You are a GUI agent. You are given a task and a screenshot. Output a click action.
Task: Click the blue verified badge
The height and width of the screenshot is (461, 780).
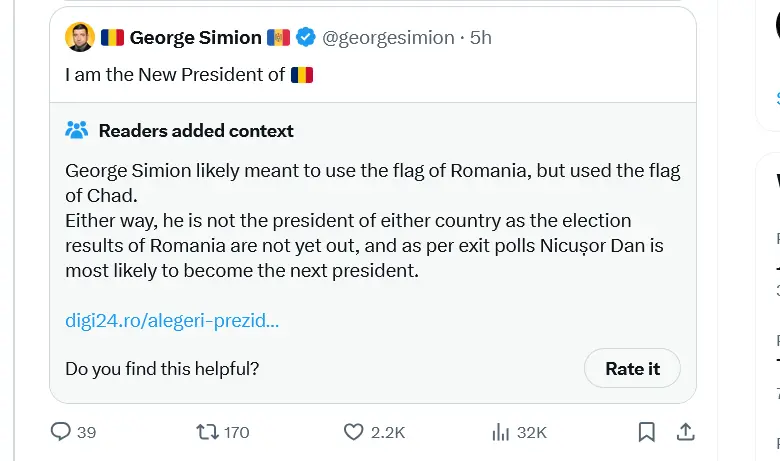click(305, 38)
